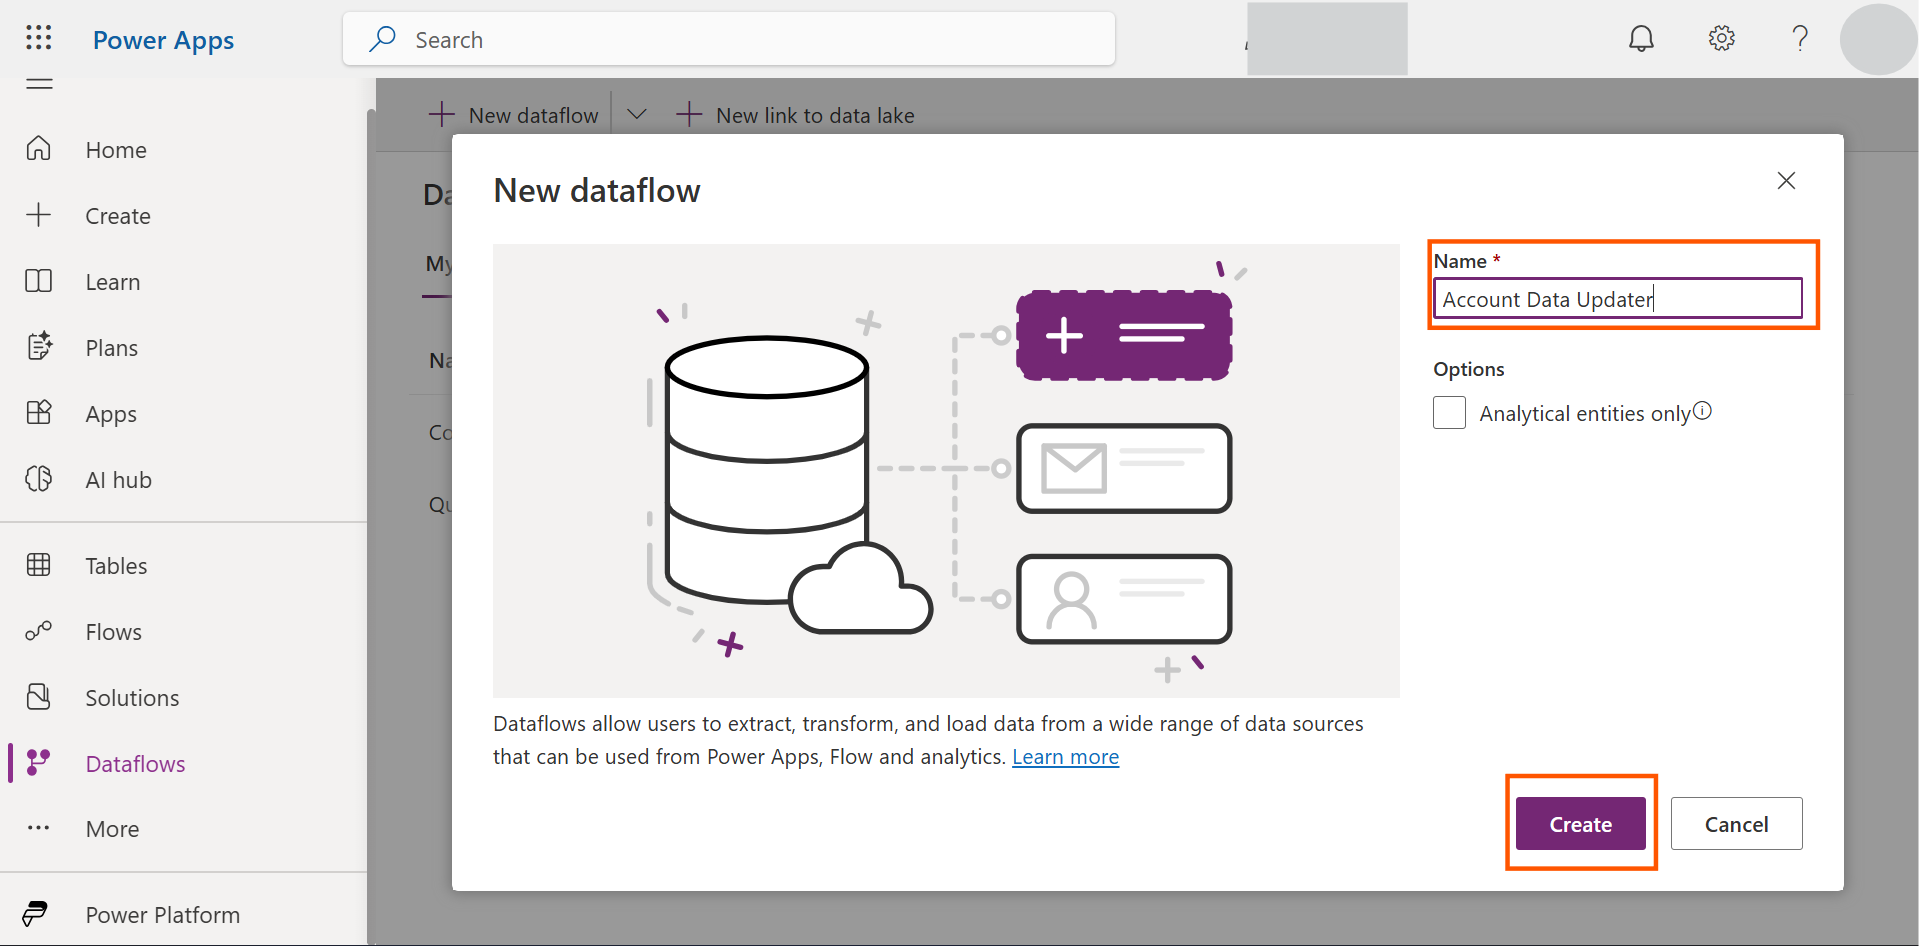1919x946 pixels.
Task: Click the Plans icon in sidebar
Action: [x=39, y=347]
